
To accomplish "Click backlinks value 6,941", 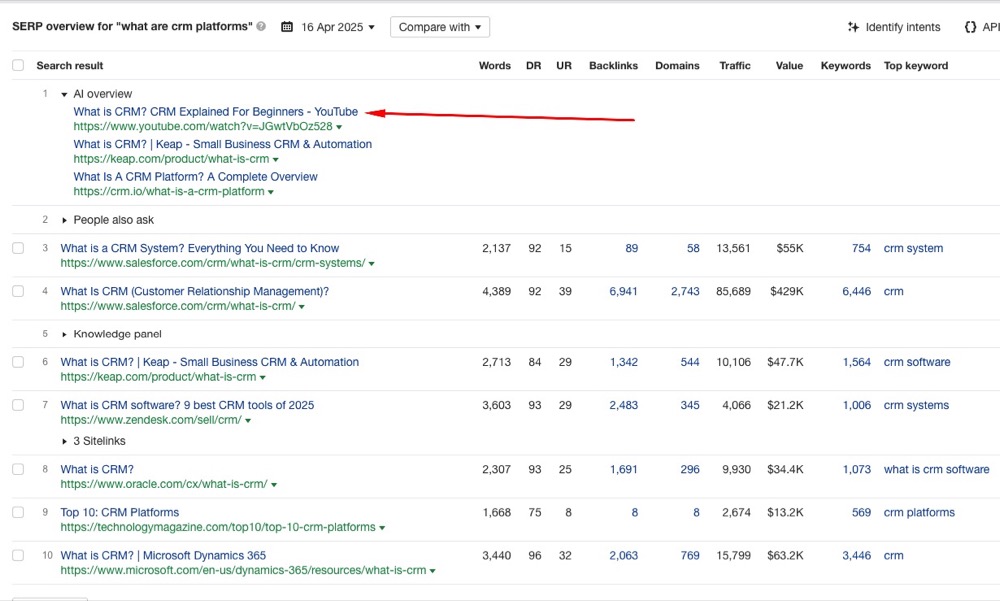I will [x=624, y=292].
